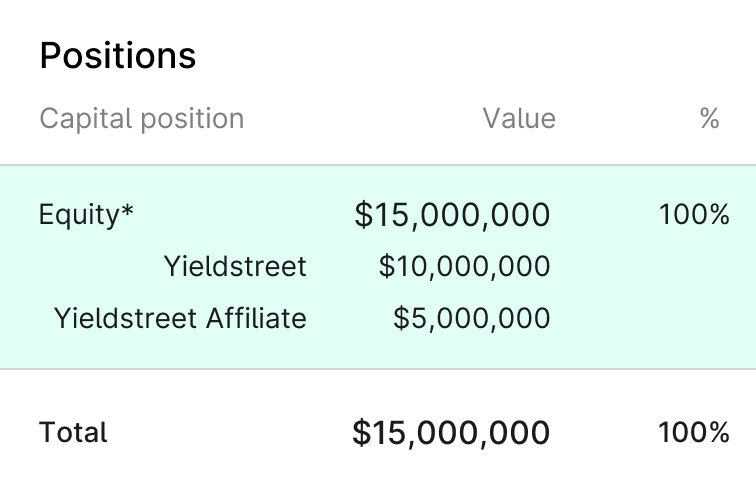Click the word Affiliate in the sub-row

pos(256,318)
